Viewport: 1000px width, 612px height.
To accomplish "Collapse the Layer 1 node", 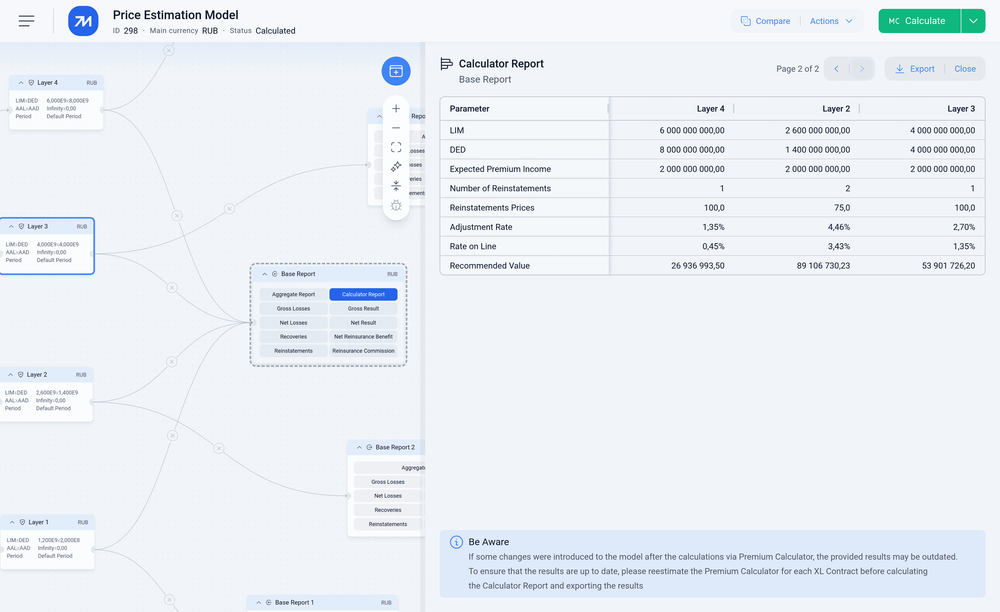I will 11,522.
